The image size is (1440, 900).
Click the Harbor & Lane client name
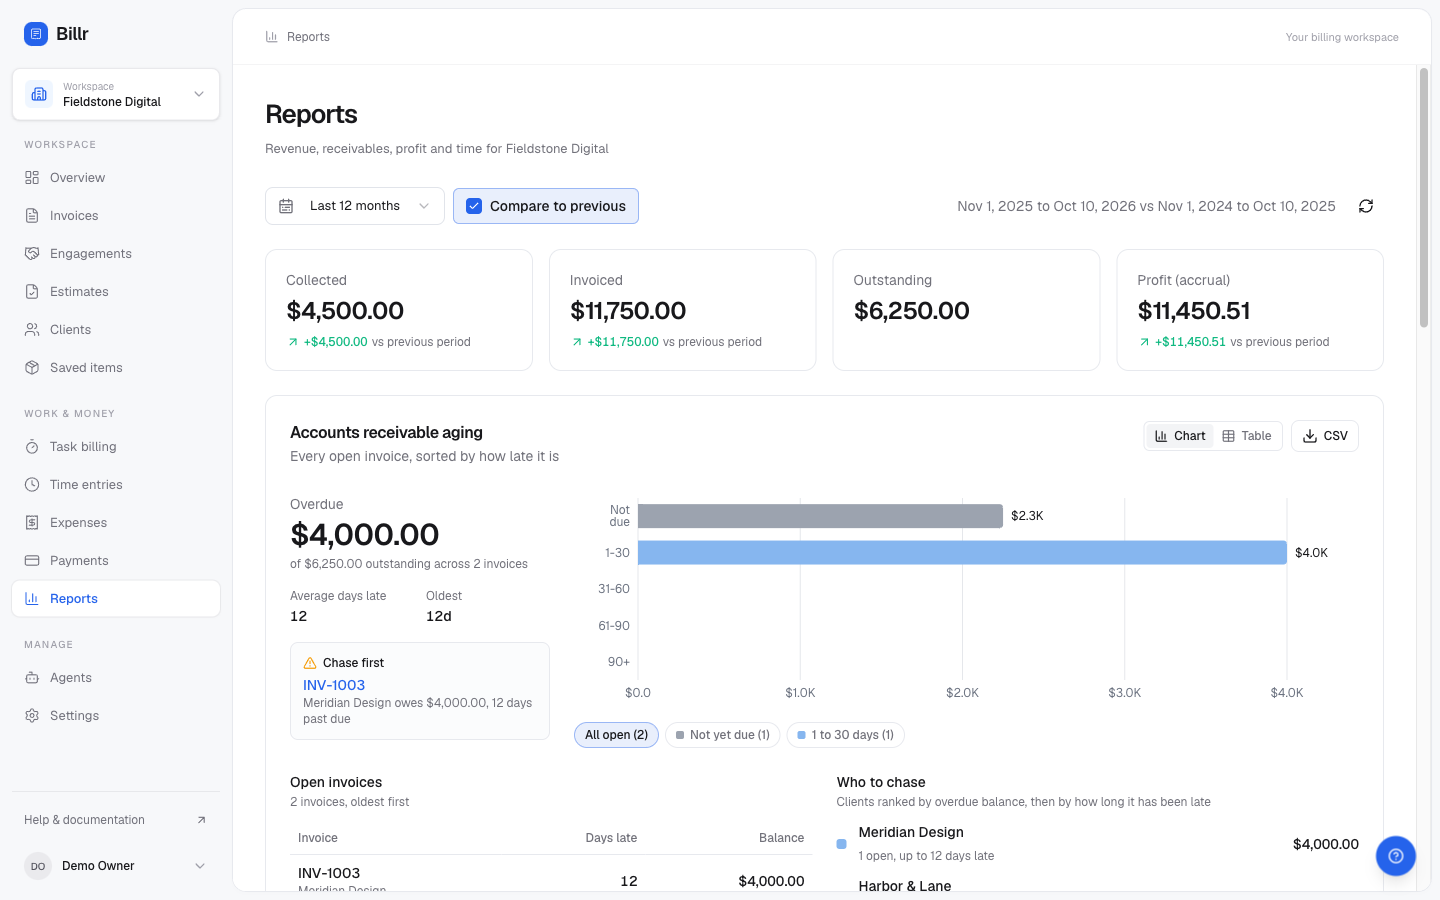pyautogui.click(x=905, y=885)
